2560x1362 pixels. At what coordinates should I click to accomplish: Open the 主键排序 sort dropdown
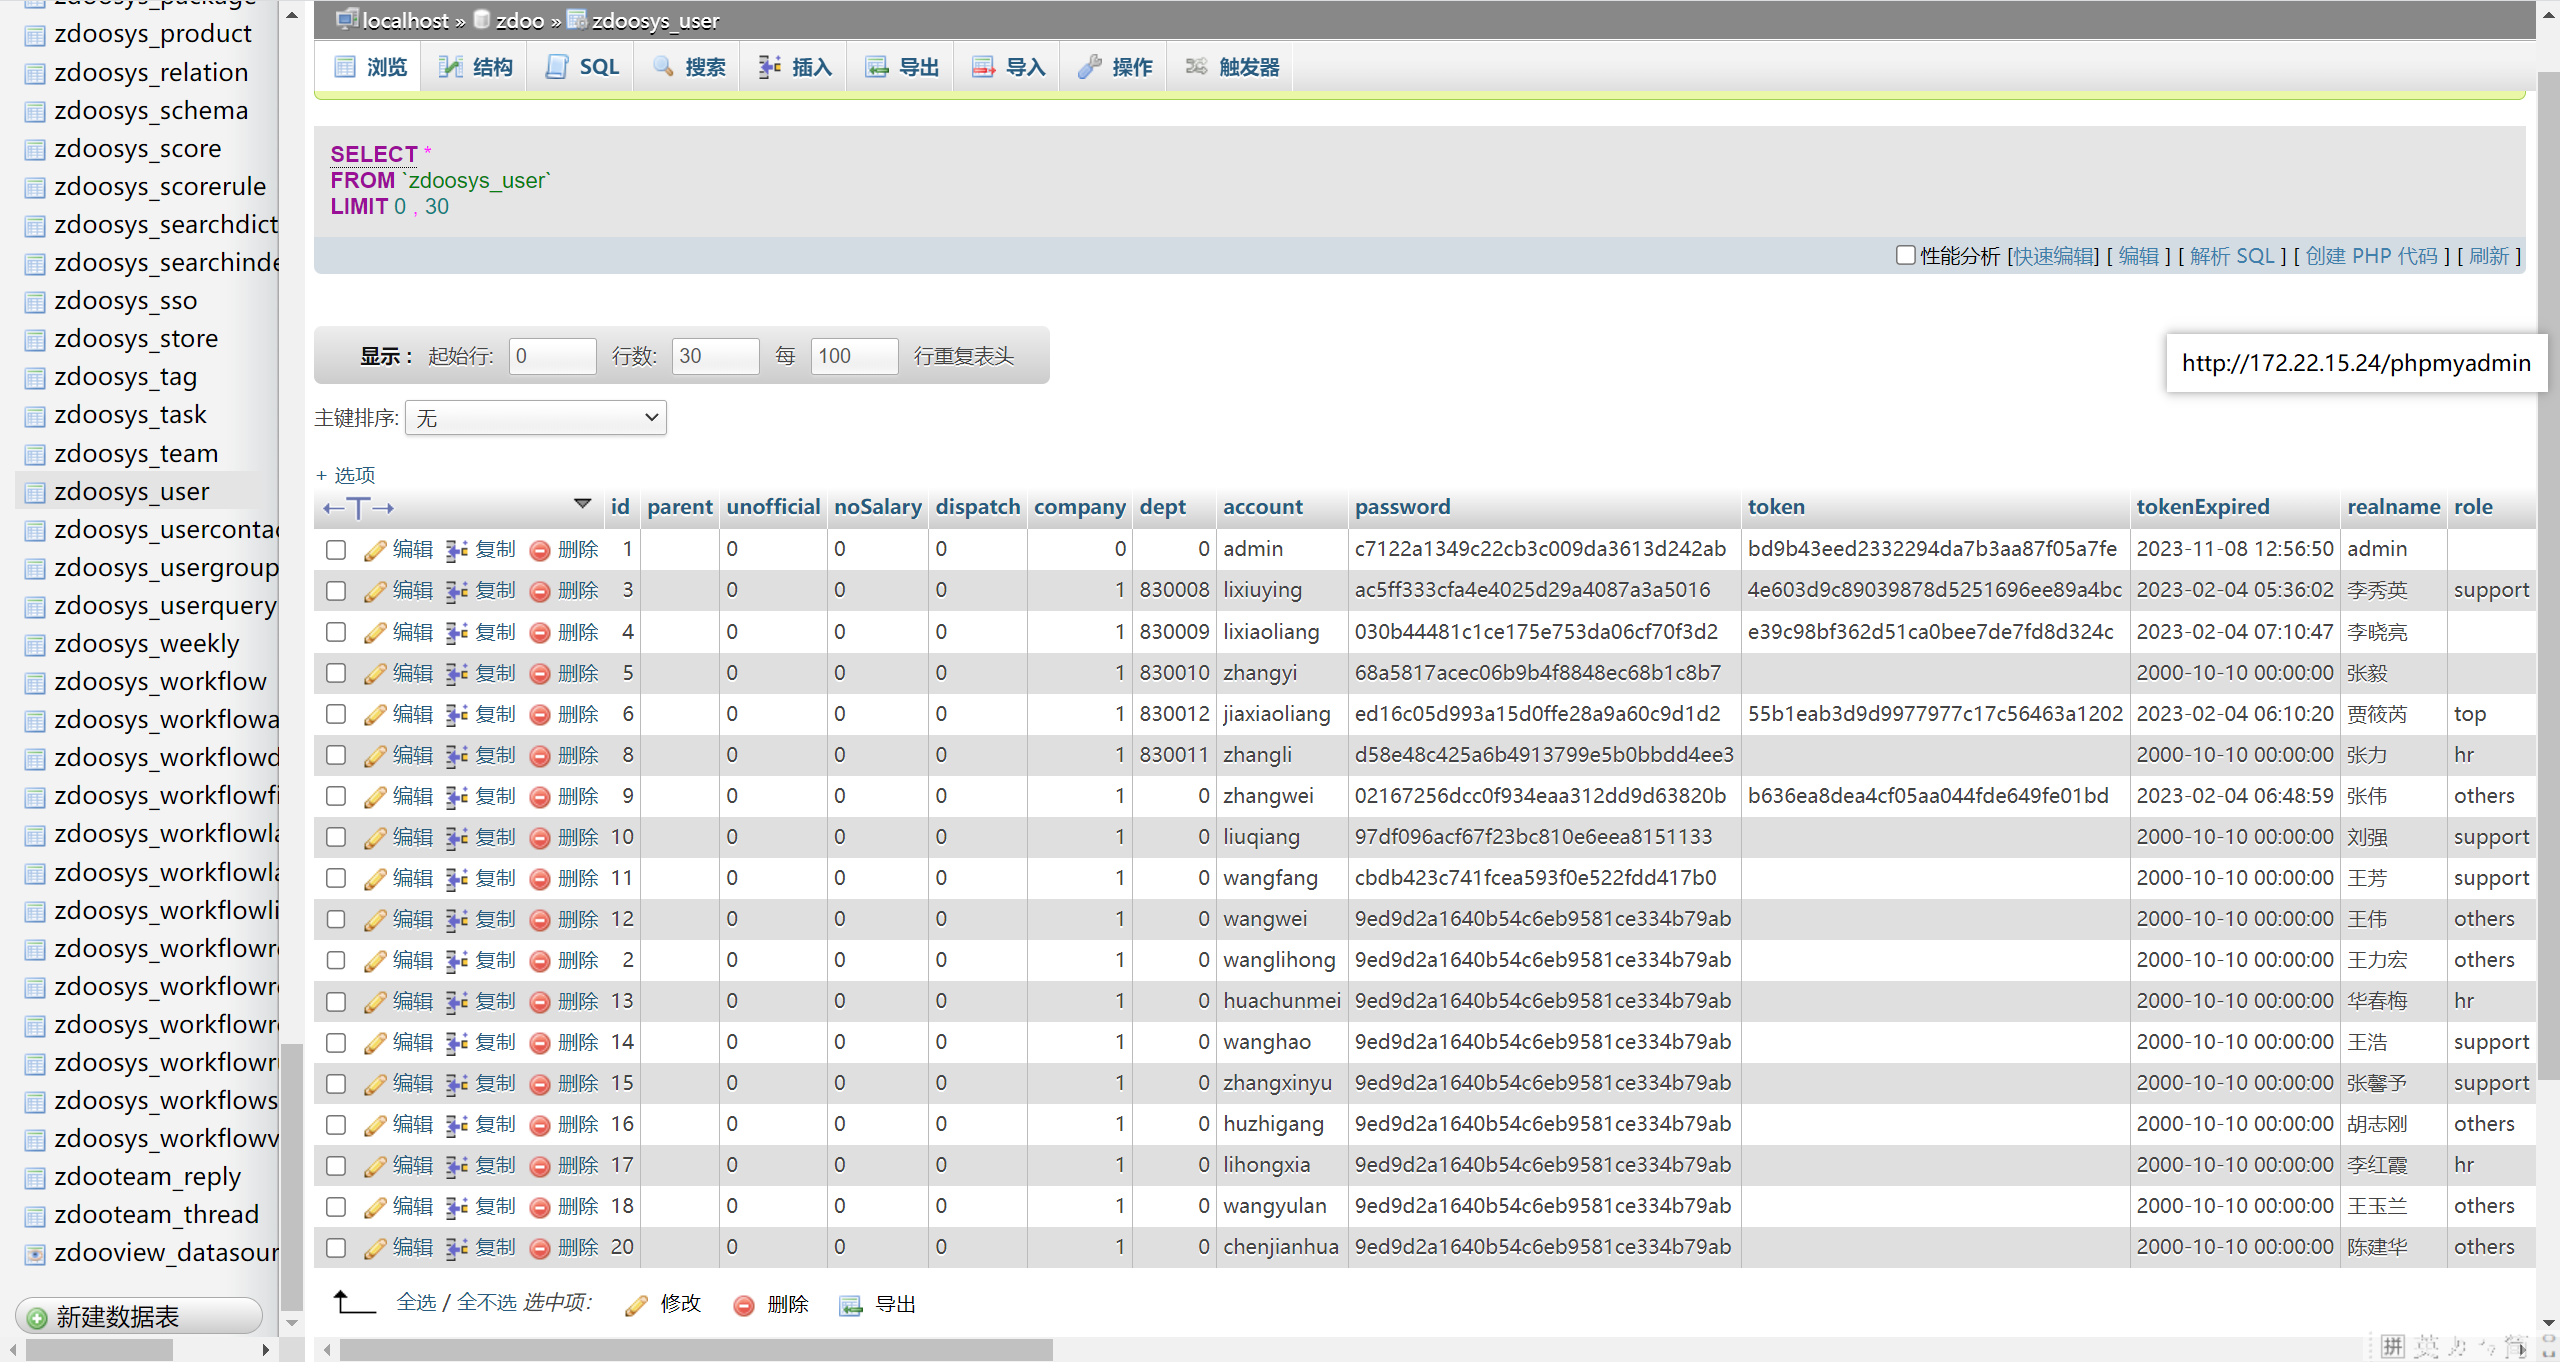click(536, 418)
